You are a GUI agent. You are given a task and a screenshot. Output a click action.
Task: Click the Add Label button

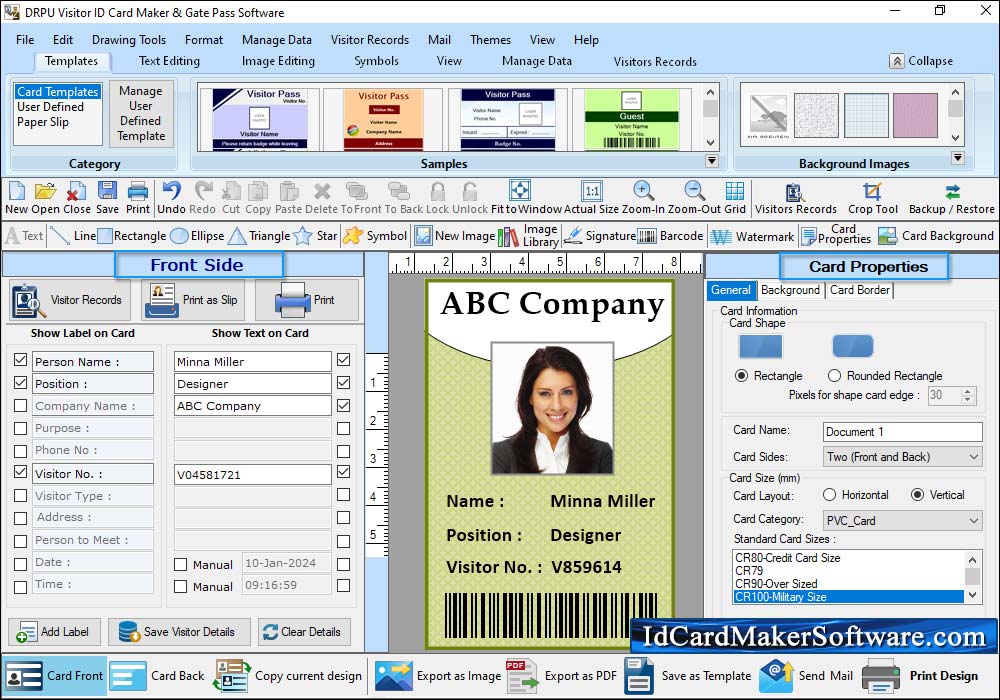[x=54, y=632]
